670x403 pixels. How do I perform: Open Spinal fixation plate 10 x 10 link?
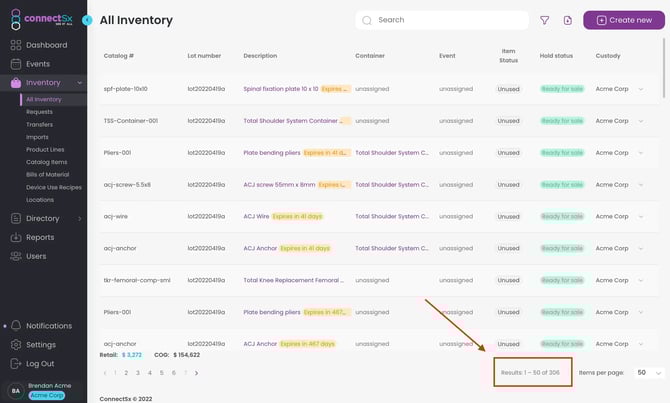(x=280, y=89)
